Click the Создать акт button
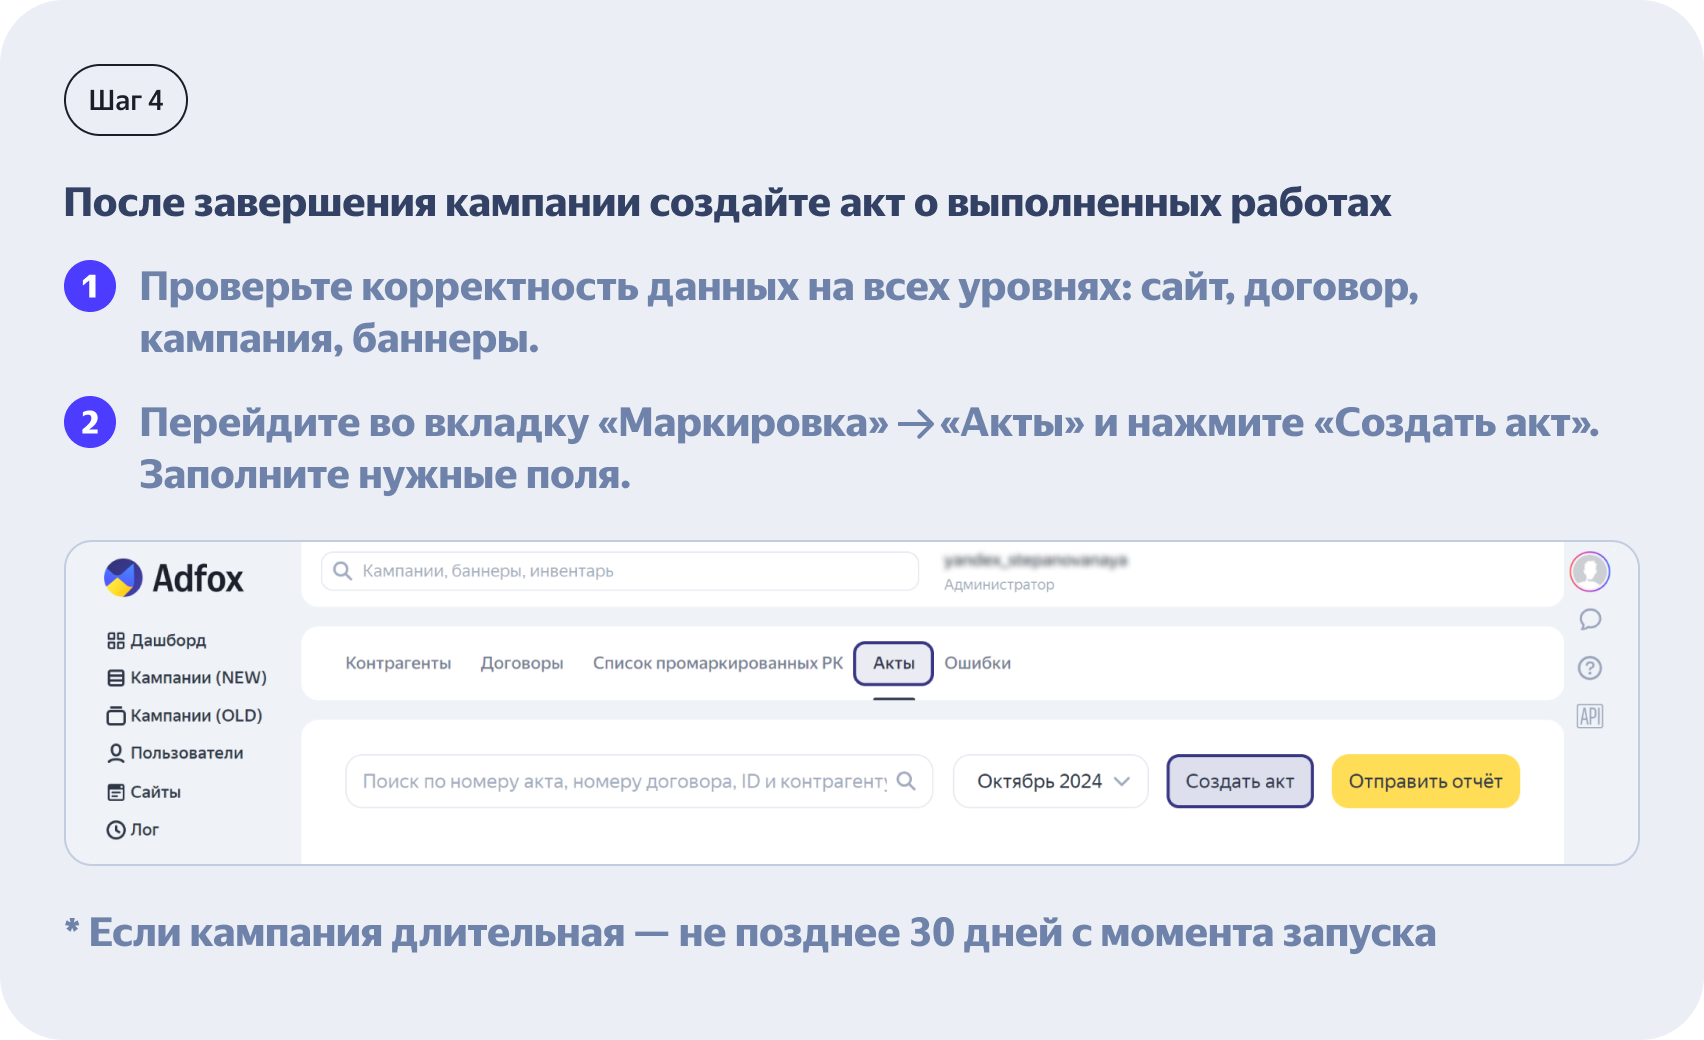The width and height of the screenshot is (1704, 1040). (1240, 781)
